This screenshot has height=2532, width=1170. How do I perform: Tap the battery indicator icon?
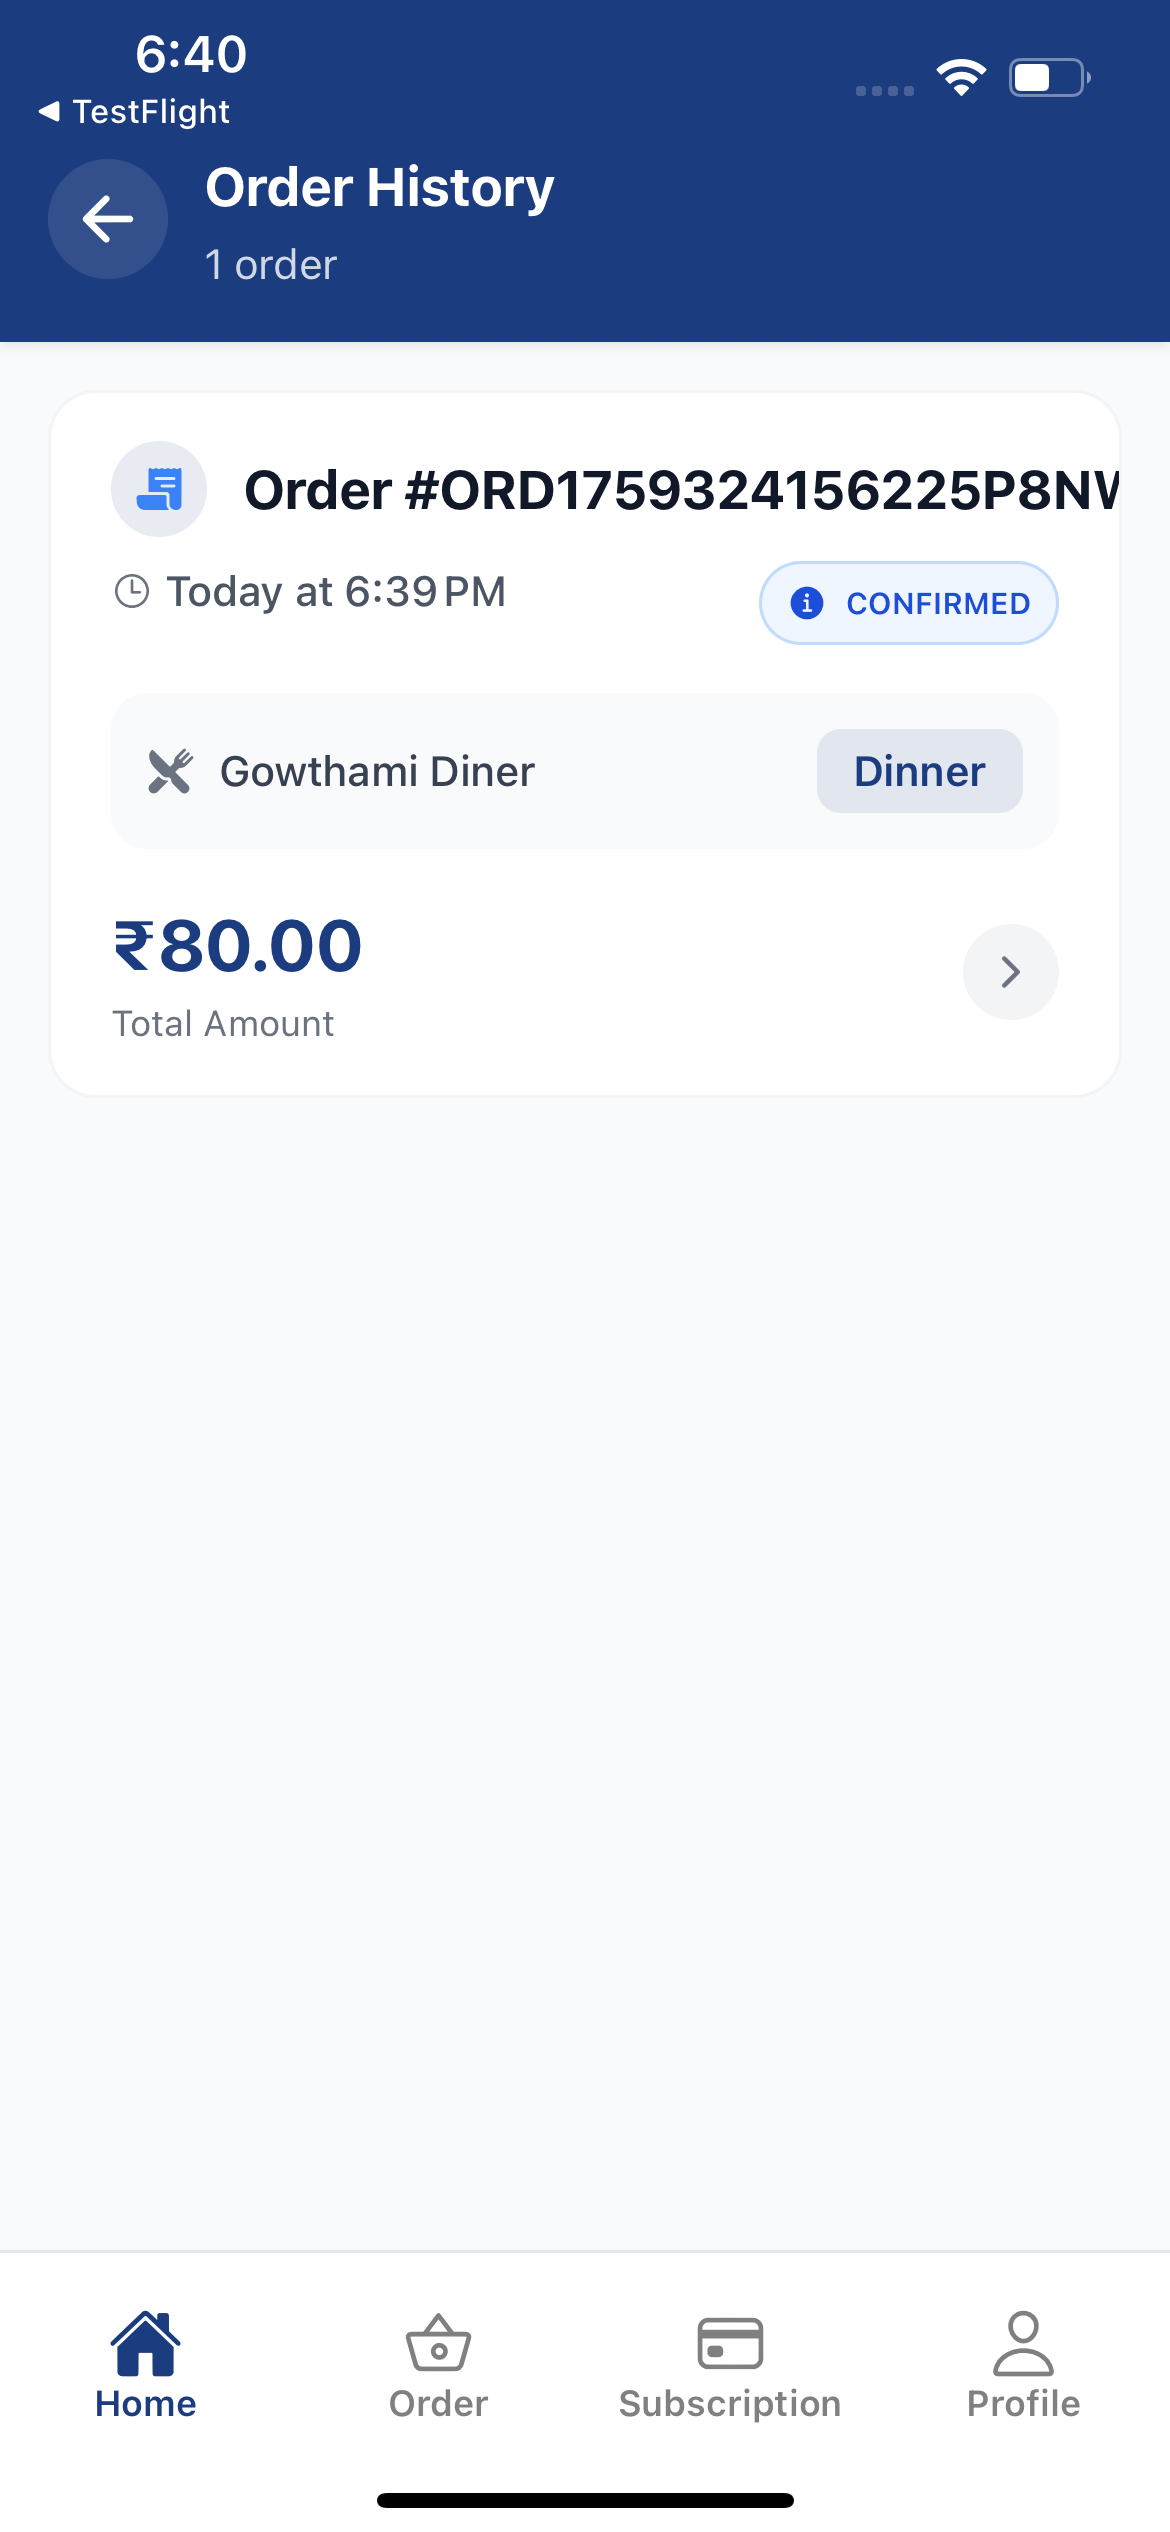(1050, 77)
